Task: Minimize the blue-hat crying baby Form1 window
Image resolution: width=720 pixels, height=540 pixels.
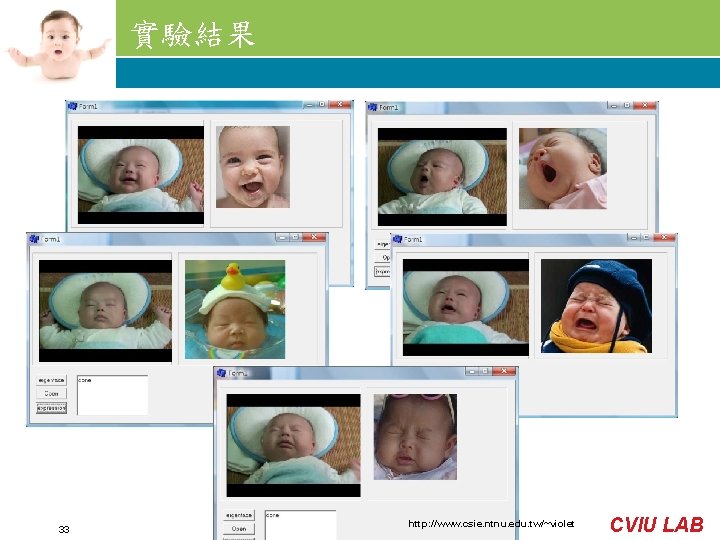Action: 634,237
